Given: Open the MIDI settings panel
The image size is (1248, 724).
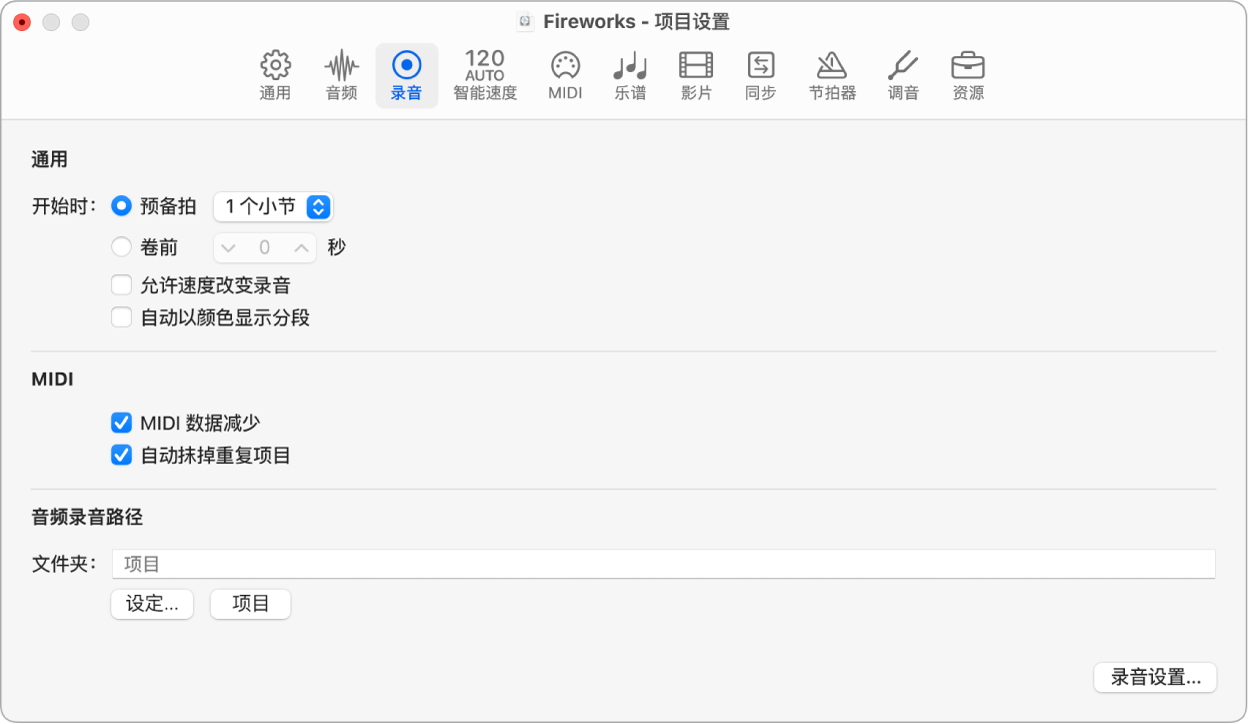Looking at the screenshot, I should point(564,75).
